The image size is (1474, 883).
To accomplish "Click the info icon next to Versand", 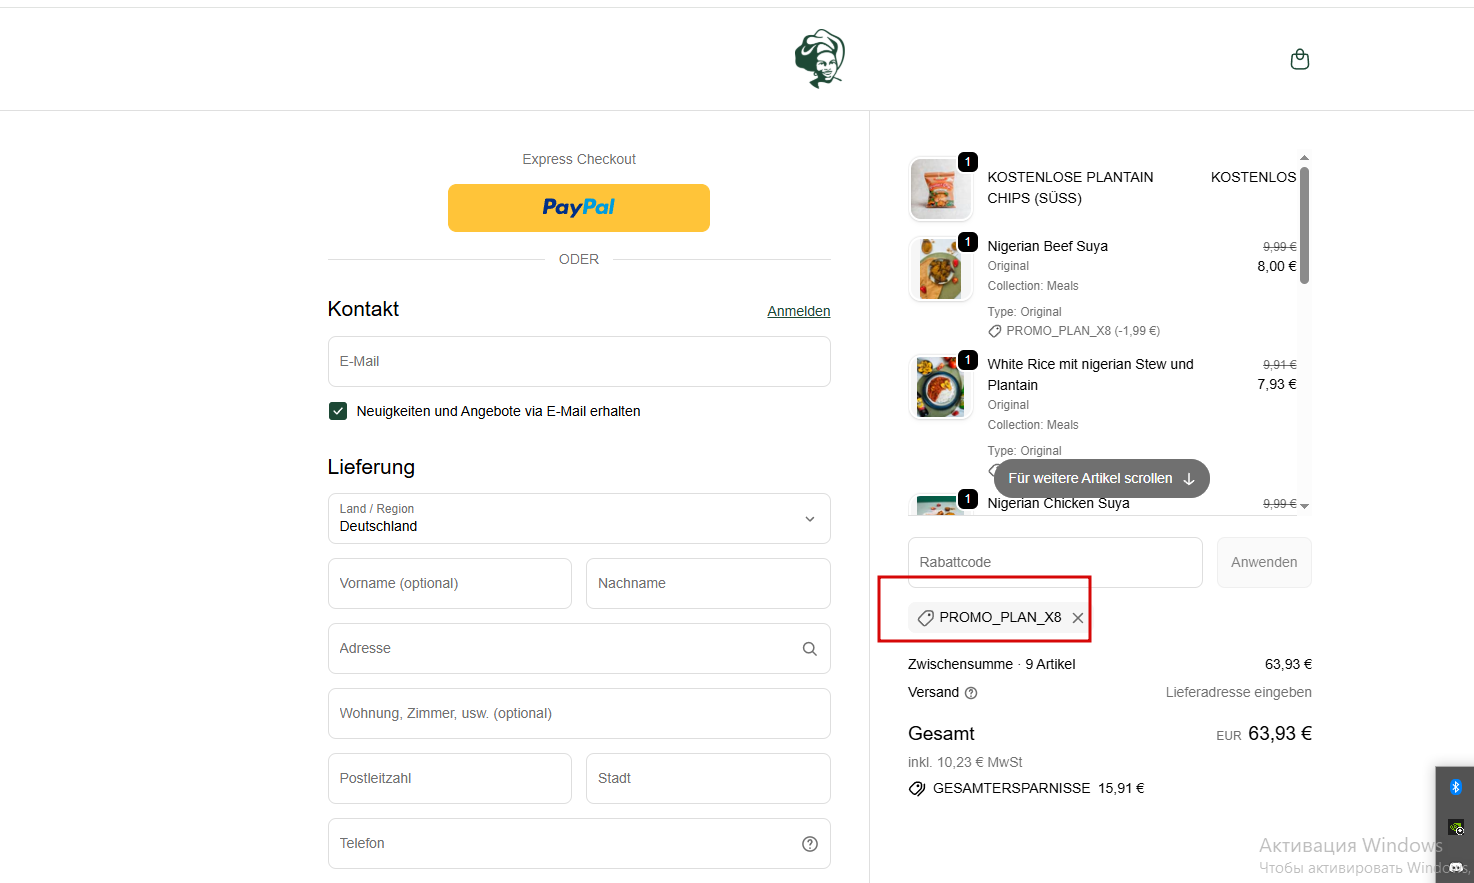I will (x=971, y=693).
